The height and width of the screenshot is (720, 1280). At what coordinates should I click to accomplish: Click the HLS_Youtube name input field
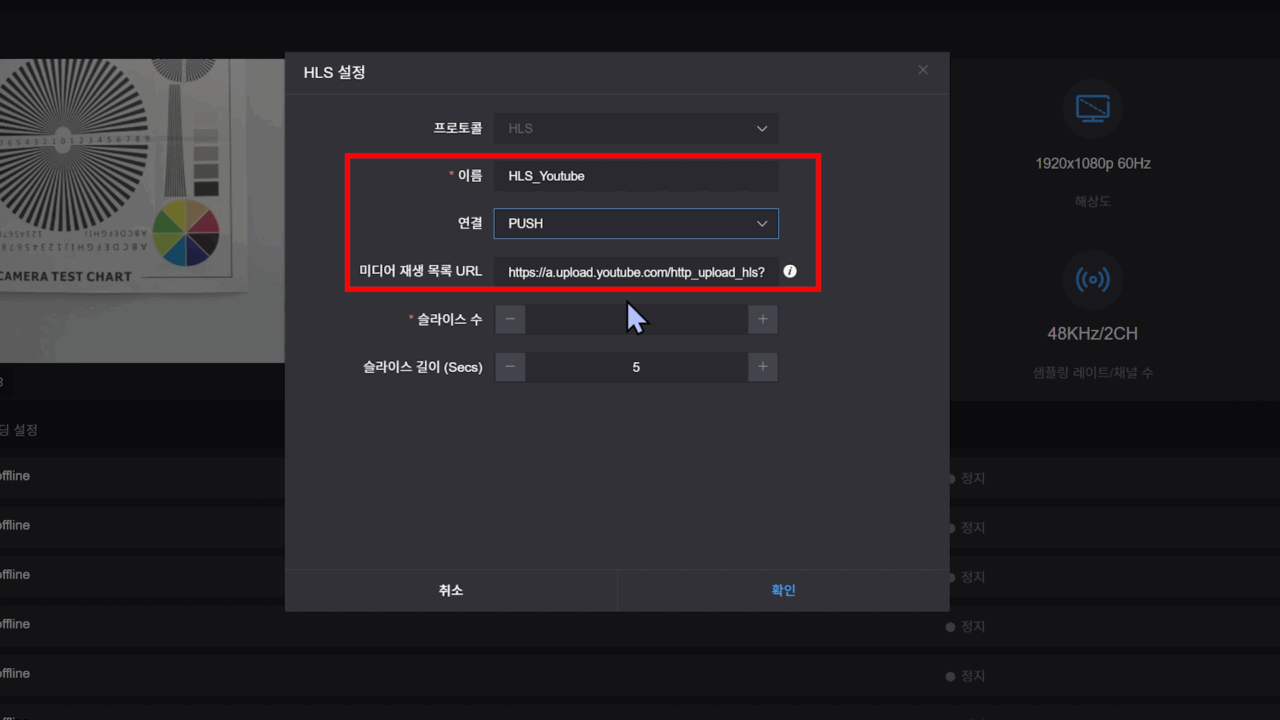(x=636, y=175)
